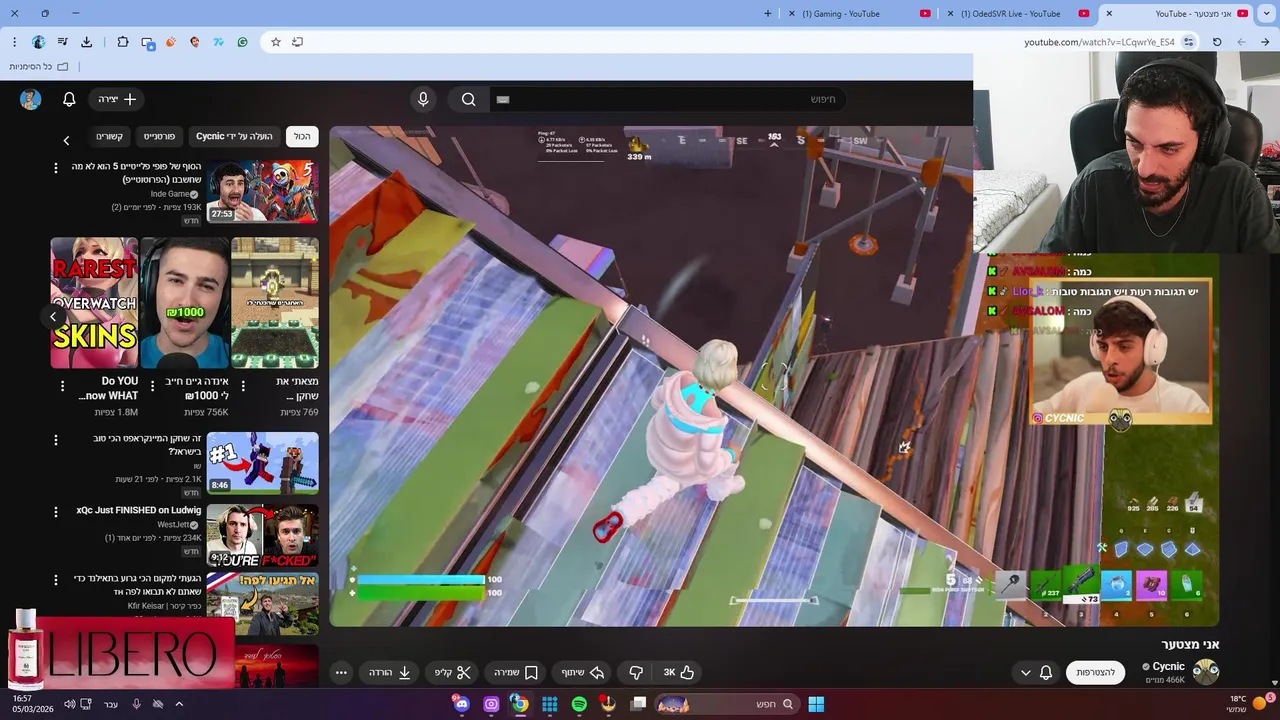Open Chrome from the taskbar
Viewport: 1280px width, 720px height.
pyautogui.click(x=520, y=704)
